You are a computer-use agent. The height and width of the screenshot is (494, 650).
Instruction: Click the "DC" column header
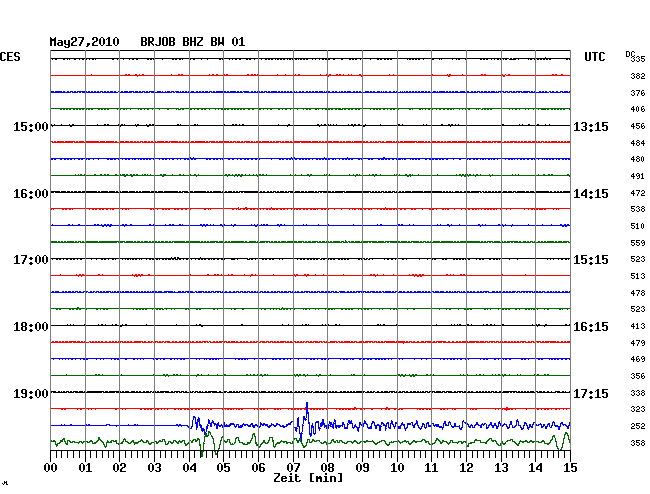coord(630,54)
